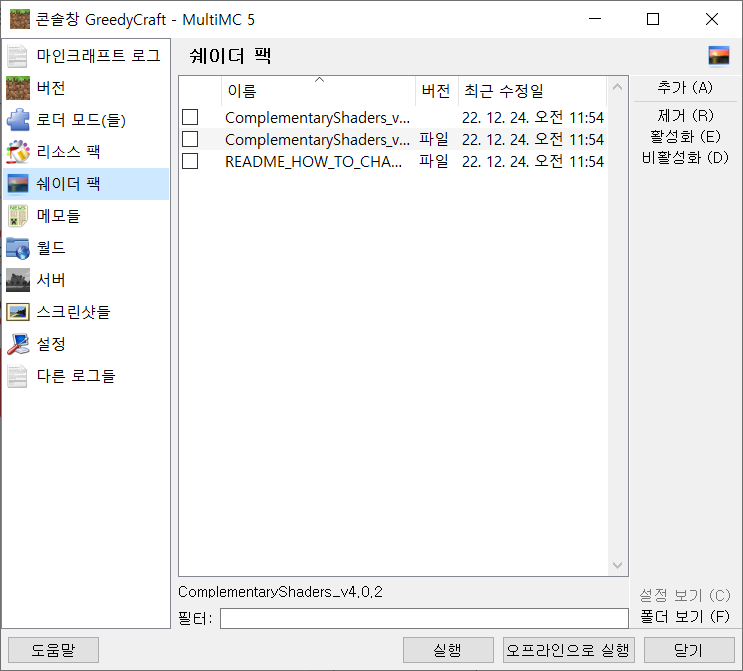743x671 pixels.
Task: Open 설정 in the sidebar
Action: [x=86, y=344]
